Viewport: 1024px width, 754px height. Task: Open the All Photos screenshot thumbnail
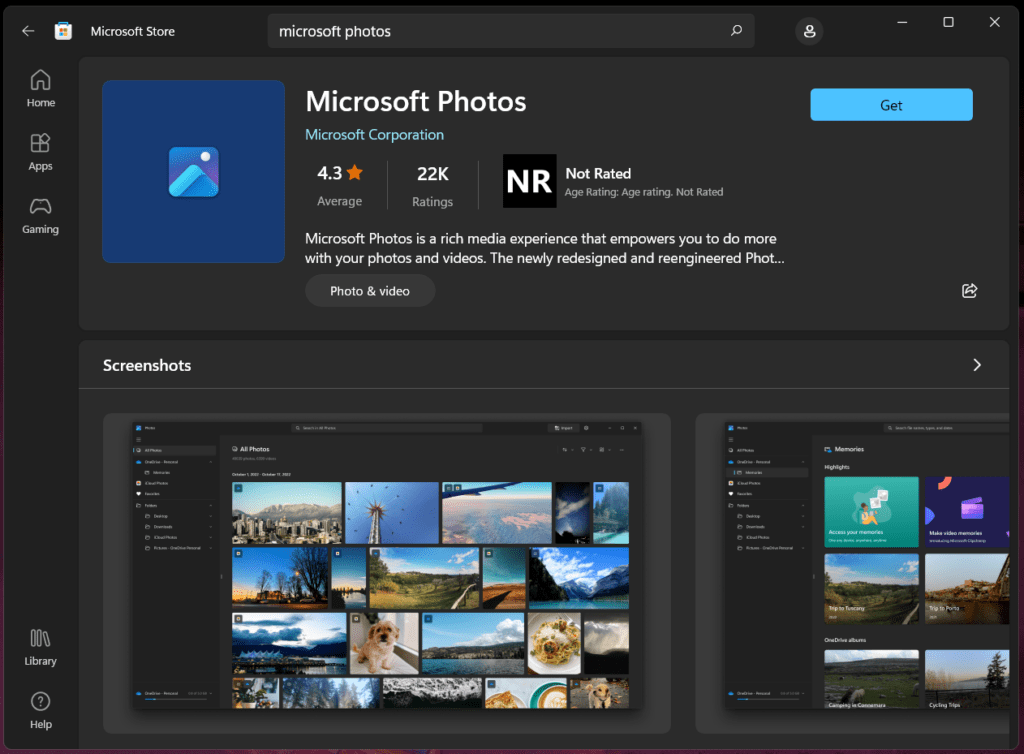coord(387,573)
